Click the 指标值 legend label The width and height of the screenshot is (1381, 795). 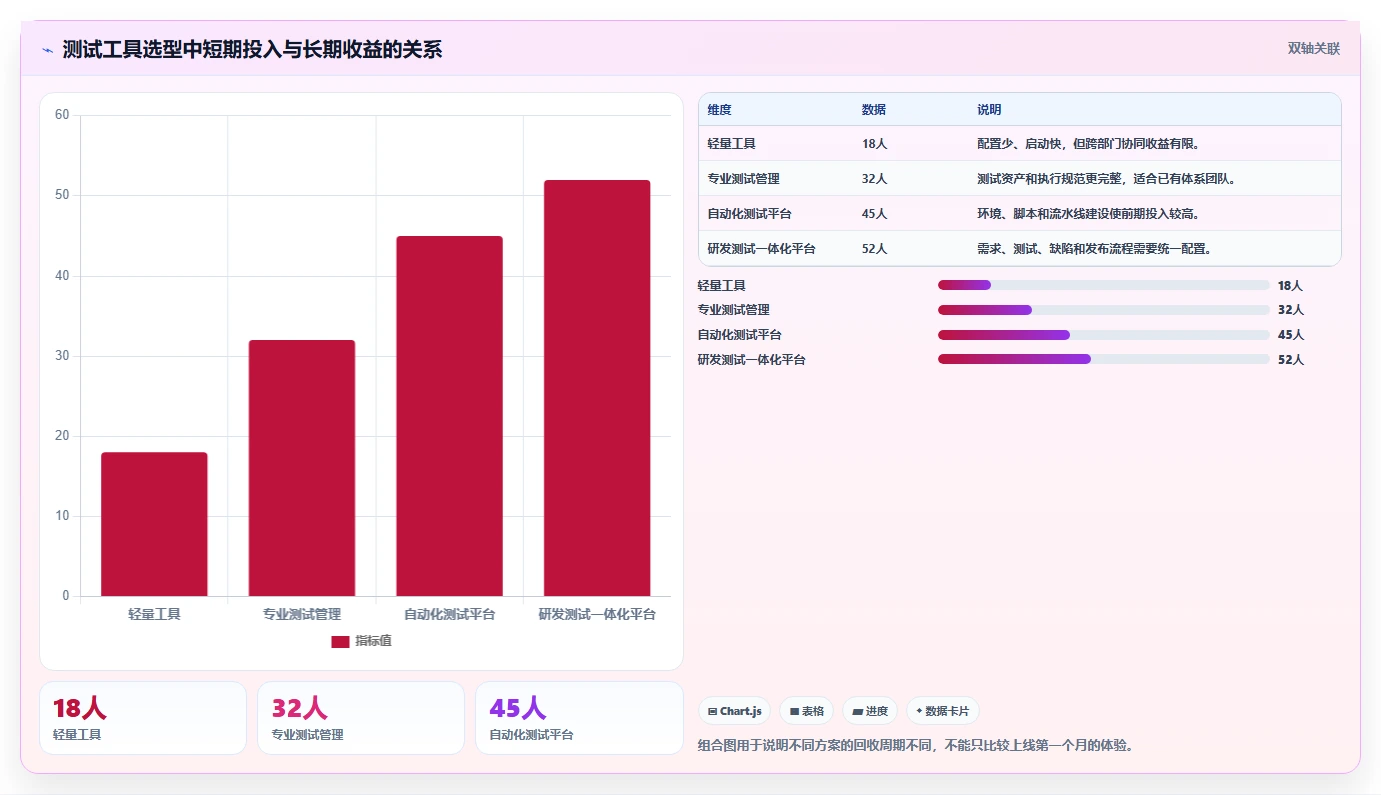click(x=373, y=641)
